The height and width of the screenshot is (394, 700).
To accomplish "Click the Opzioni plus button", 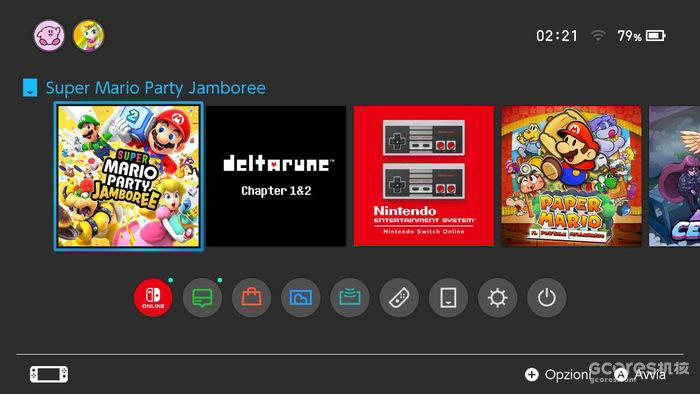I will click(x=558, y=374).
